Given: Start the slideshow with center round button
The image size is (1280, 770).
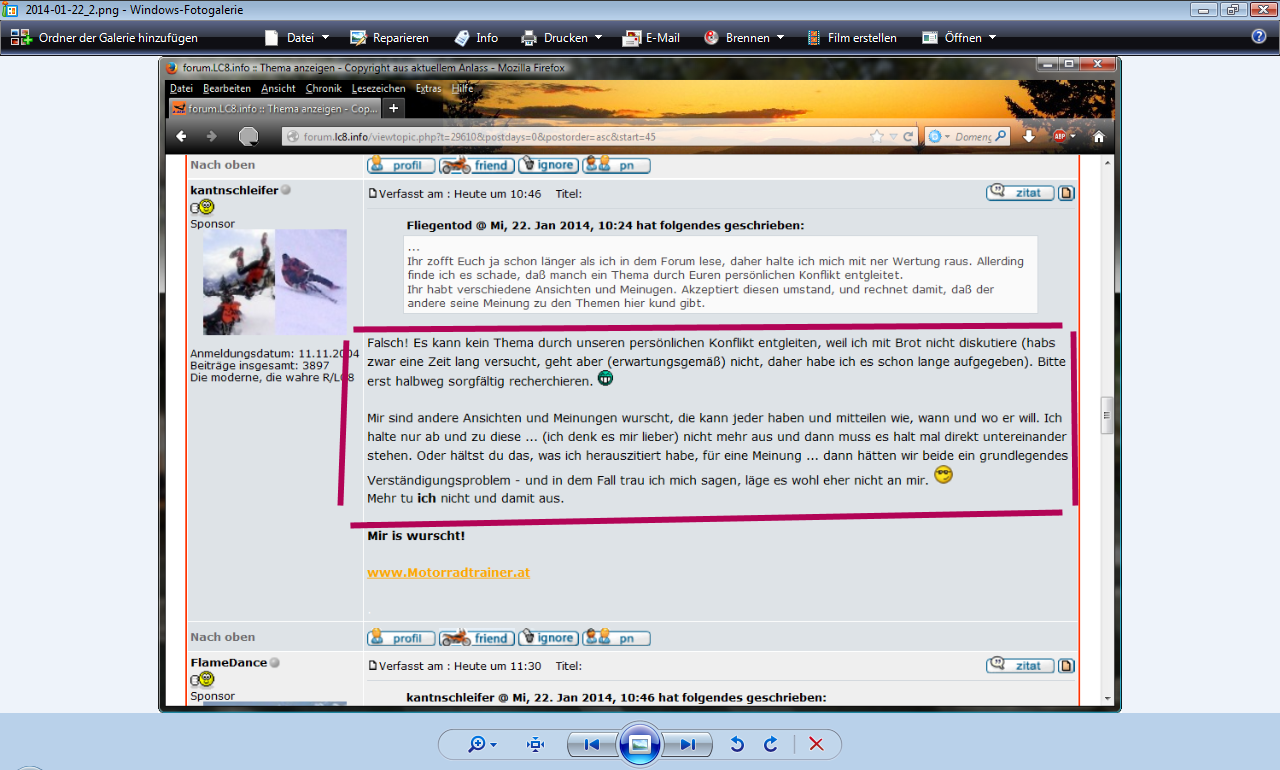Looking at the screenshot, I should tap(640, 744).
